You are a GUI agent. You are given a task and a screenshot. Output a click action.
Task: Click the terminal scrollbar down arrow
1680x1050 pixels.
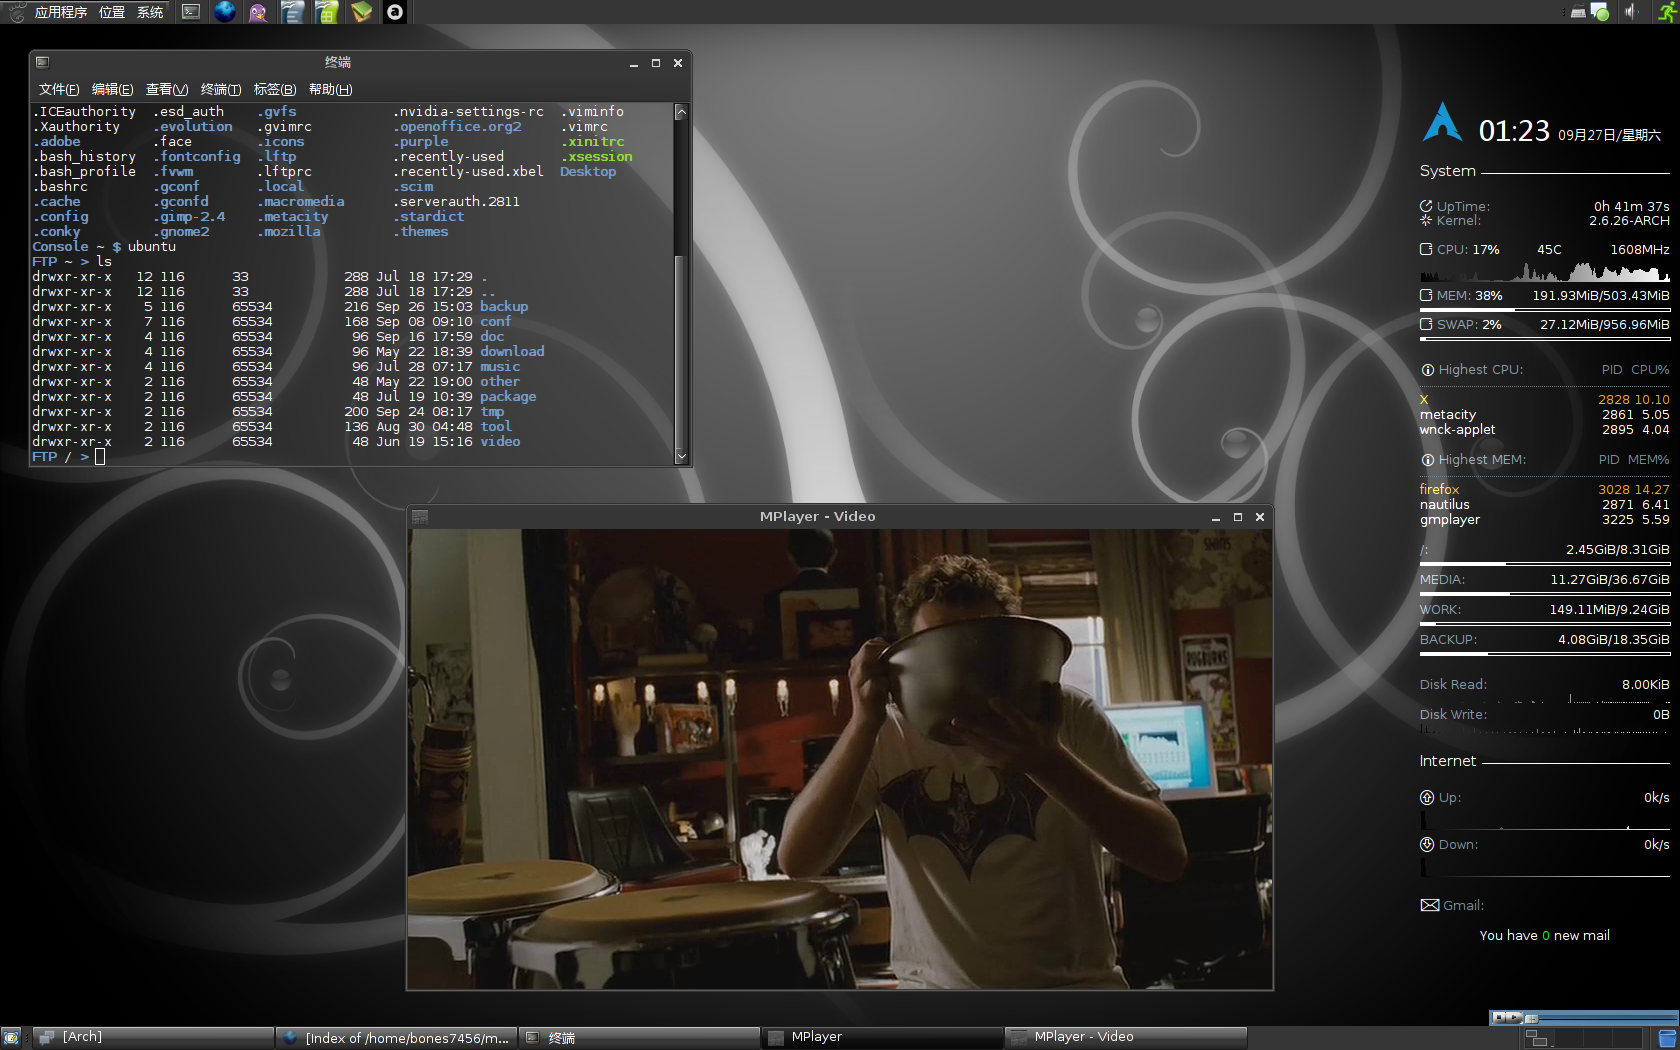[681, 456]
